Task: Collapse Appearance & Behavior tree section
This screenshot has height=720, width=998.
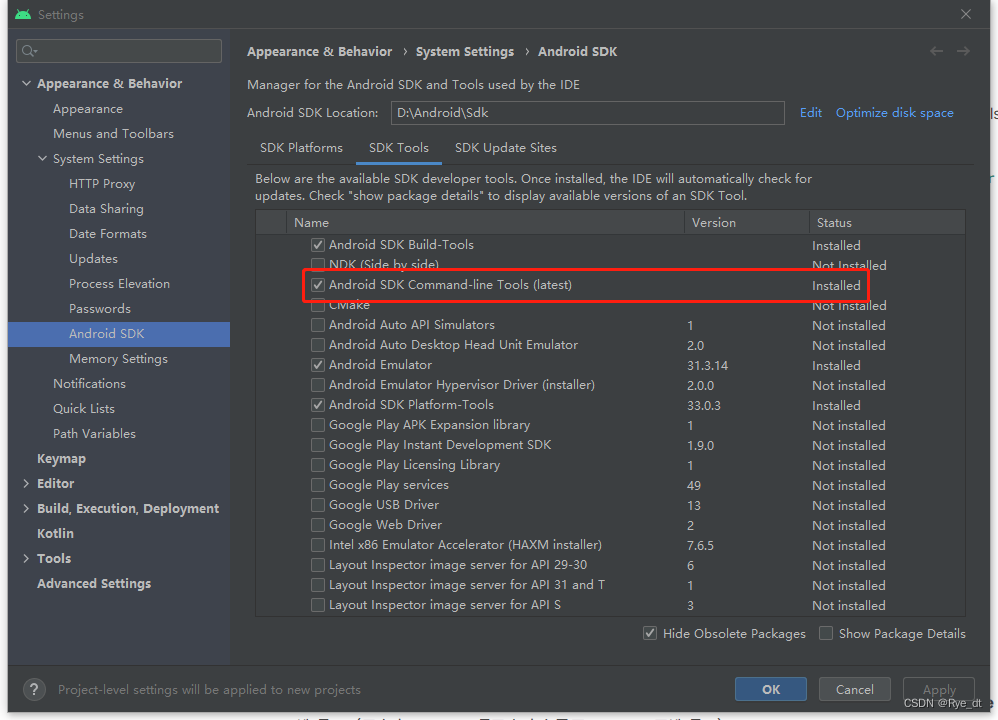Action: tap(26, 83)
